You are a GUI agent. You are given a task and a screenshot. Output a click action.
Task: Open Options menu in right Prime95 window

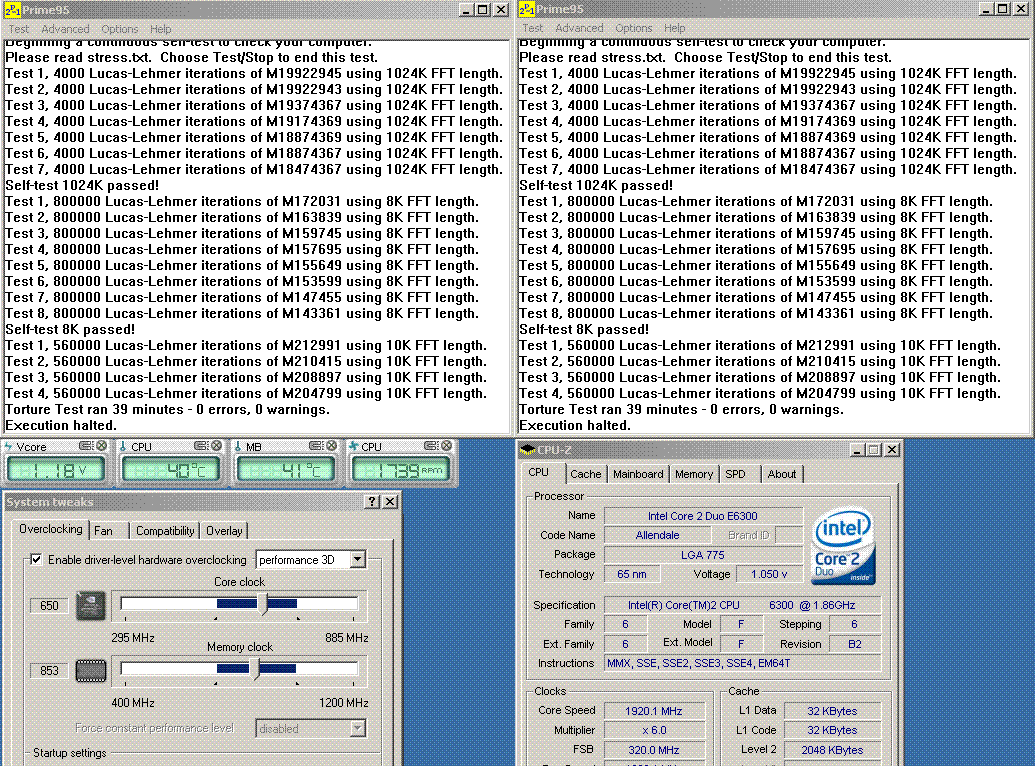(x=634, y=28)
